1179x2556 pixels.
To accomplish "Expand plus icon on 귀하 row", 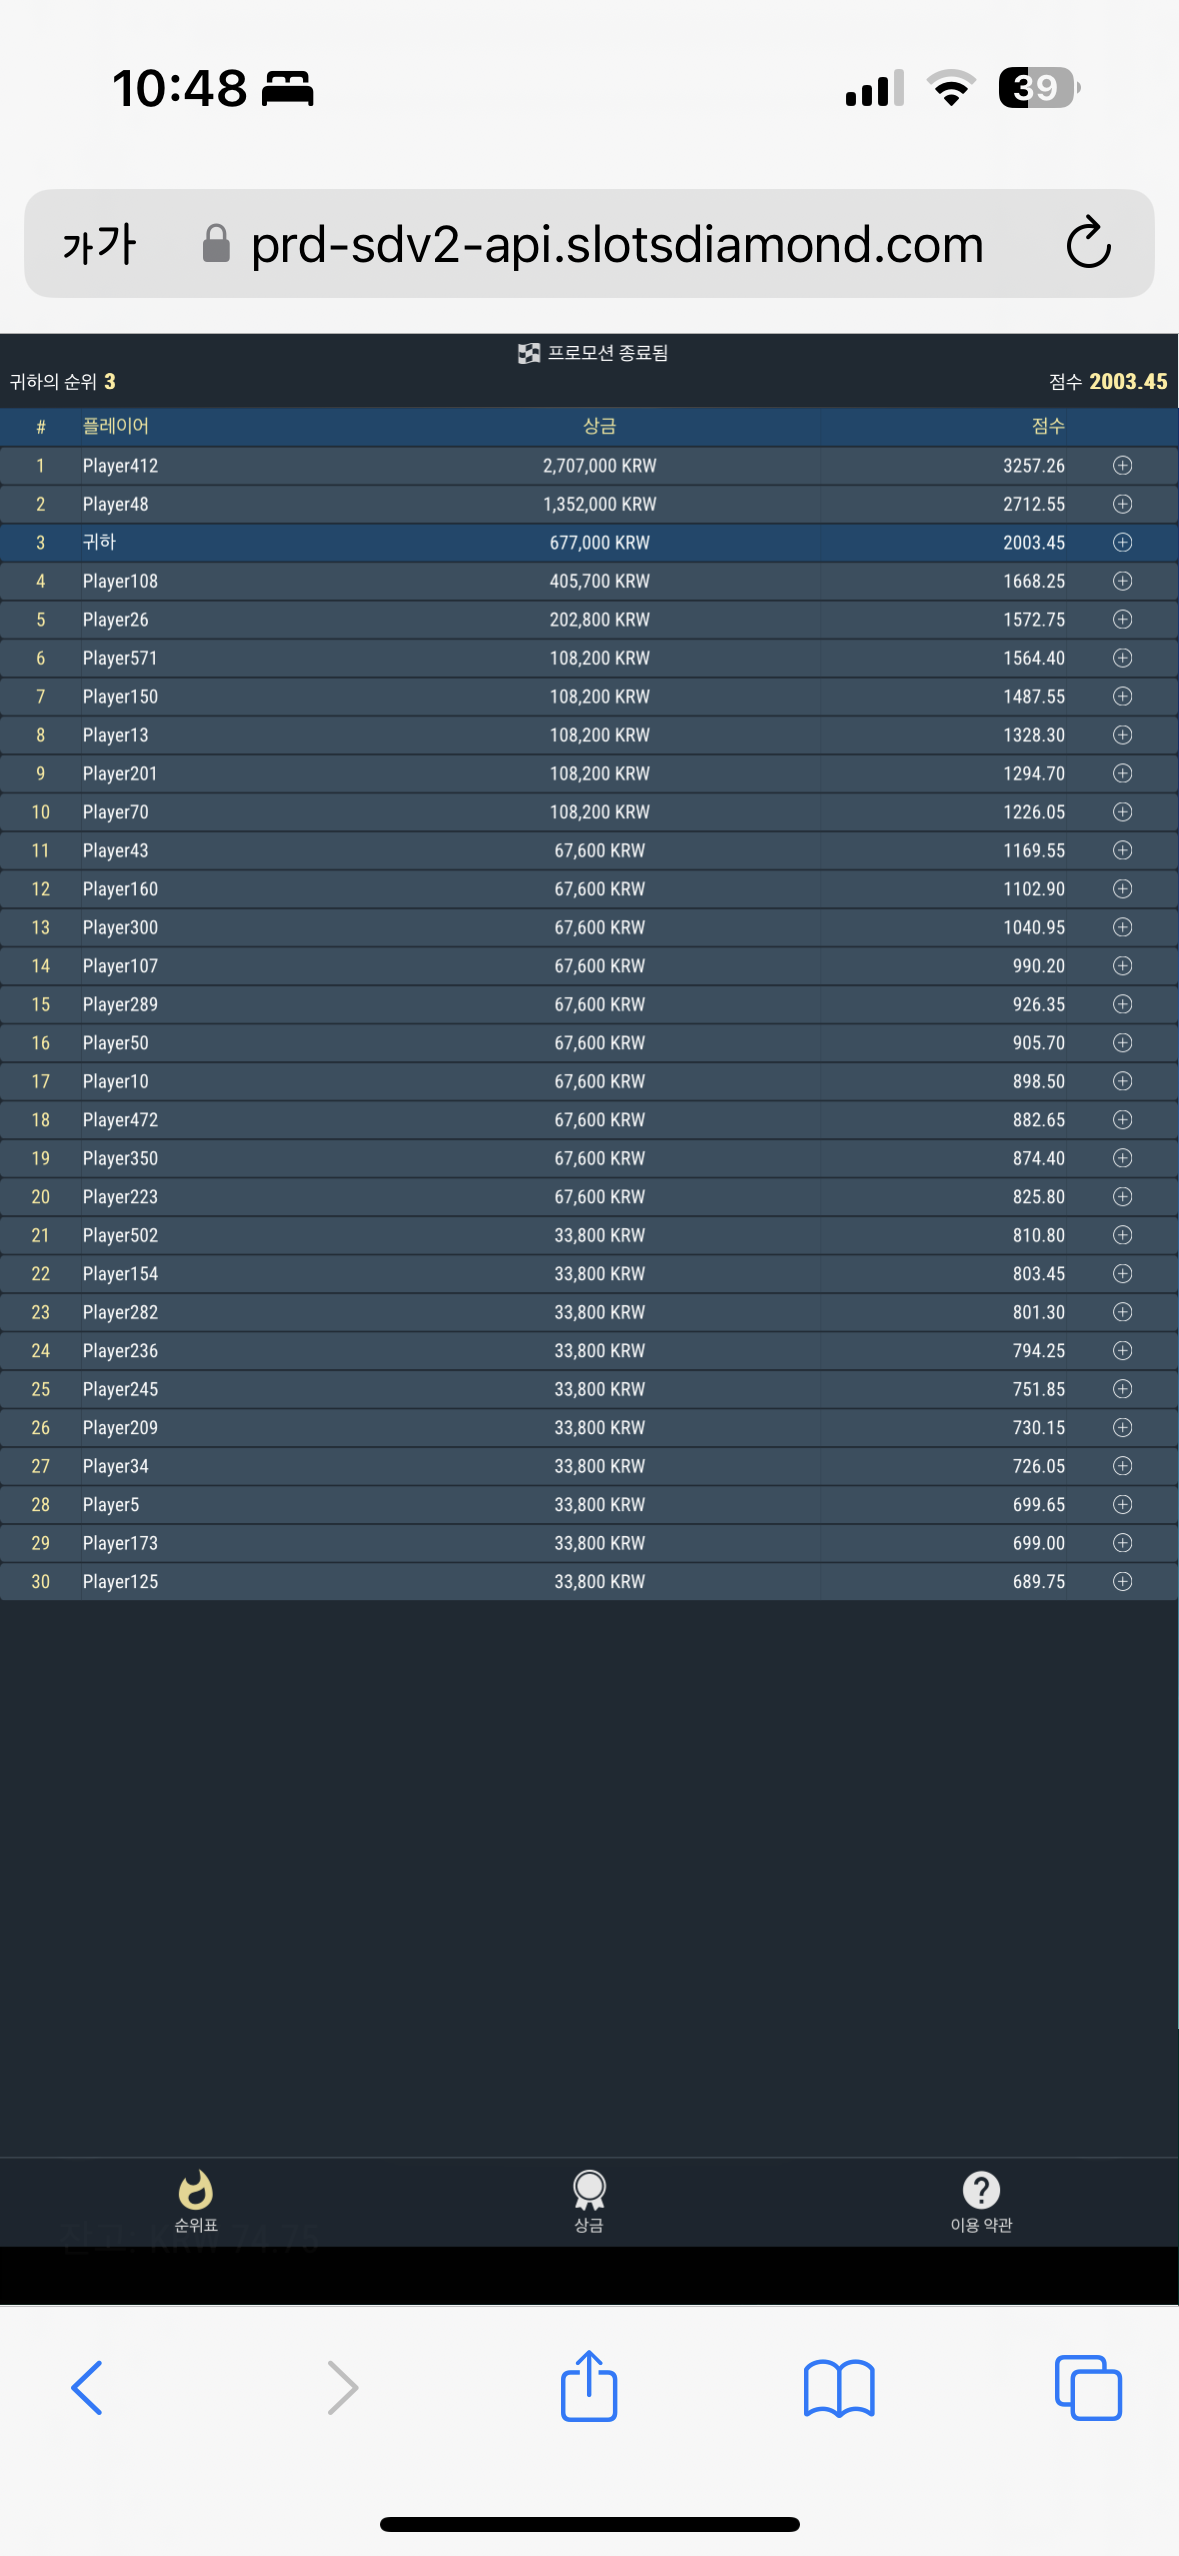I will (x=1122, y=542).
